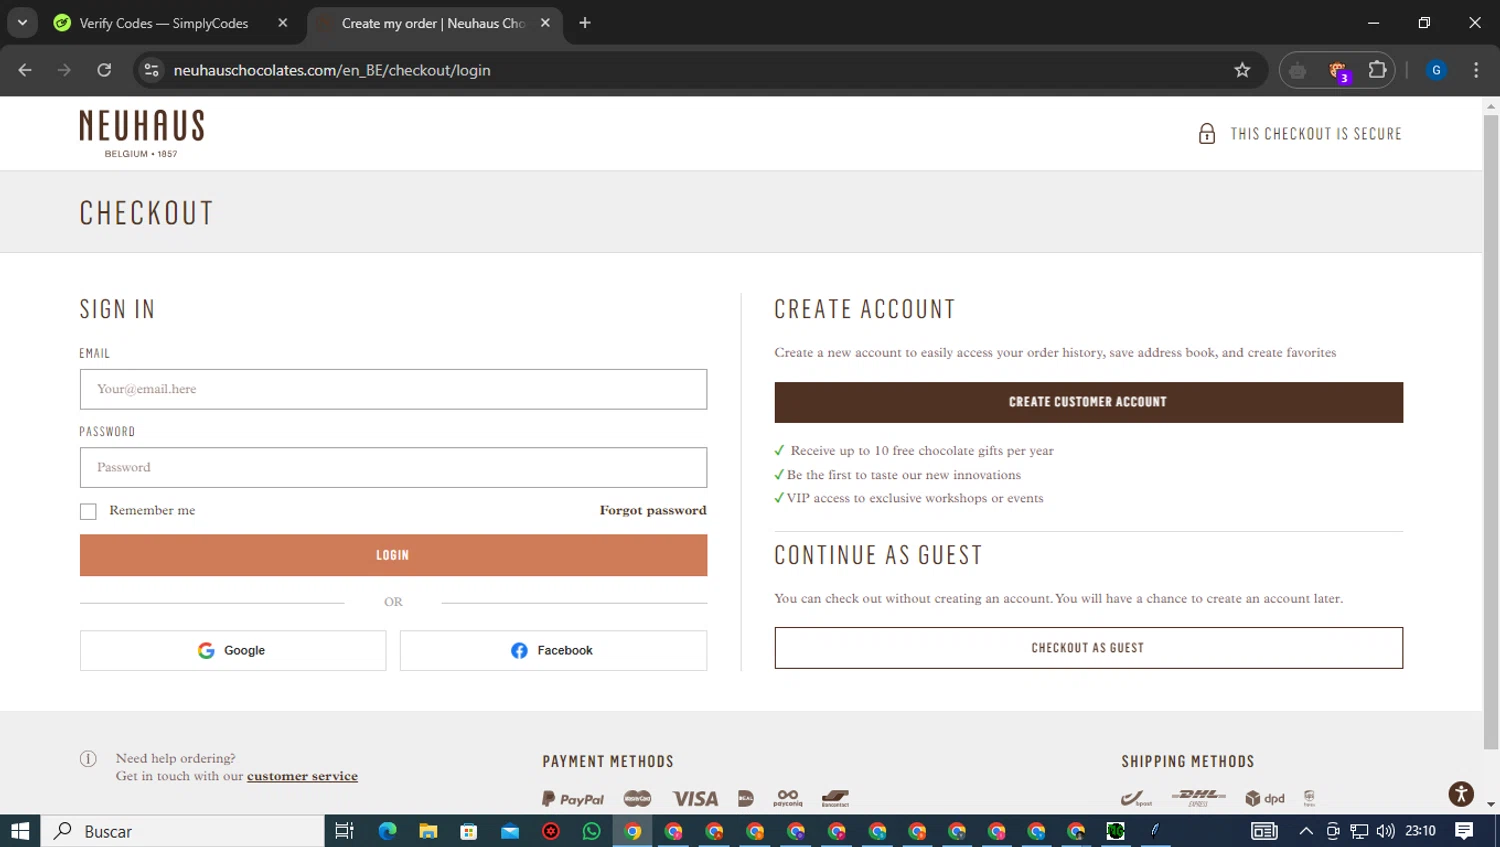1500x847 pixels.
Task: Close the Neuhaus checkout tab
Action: coord(545,23)
